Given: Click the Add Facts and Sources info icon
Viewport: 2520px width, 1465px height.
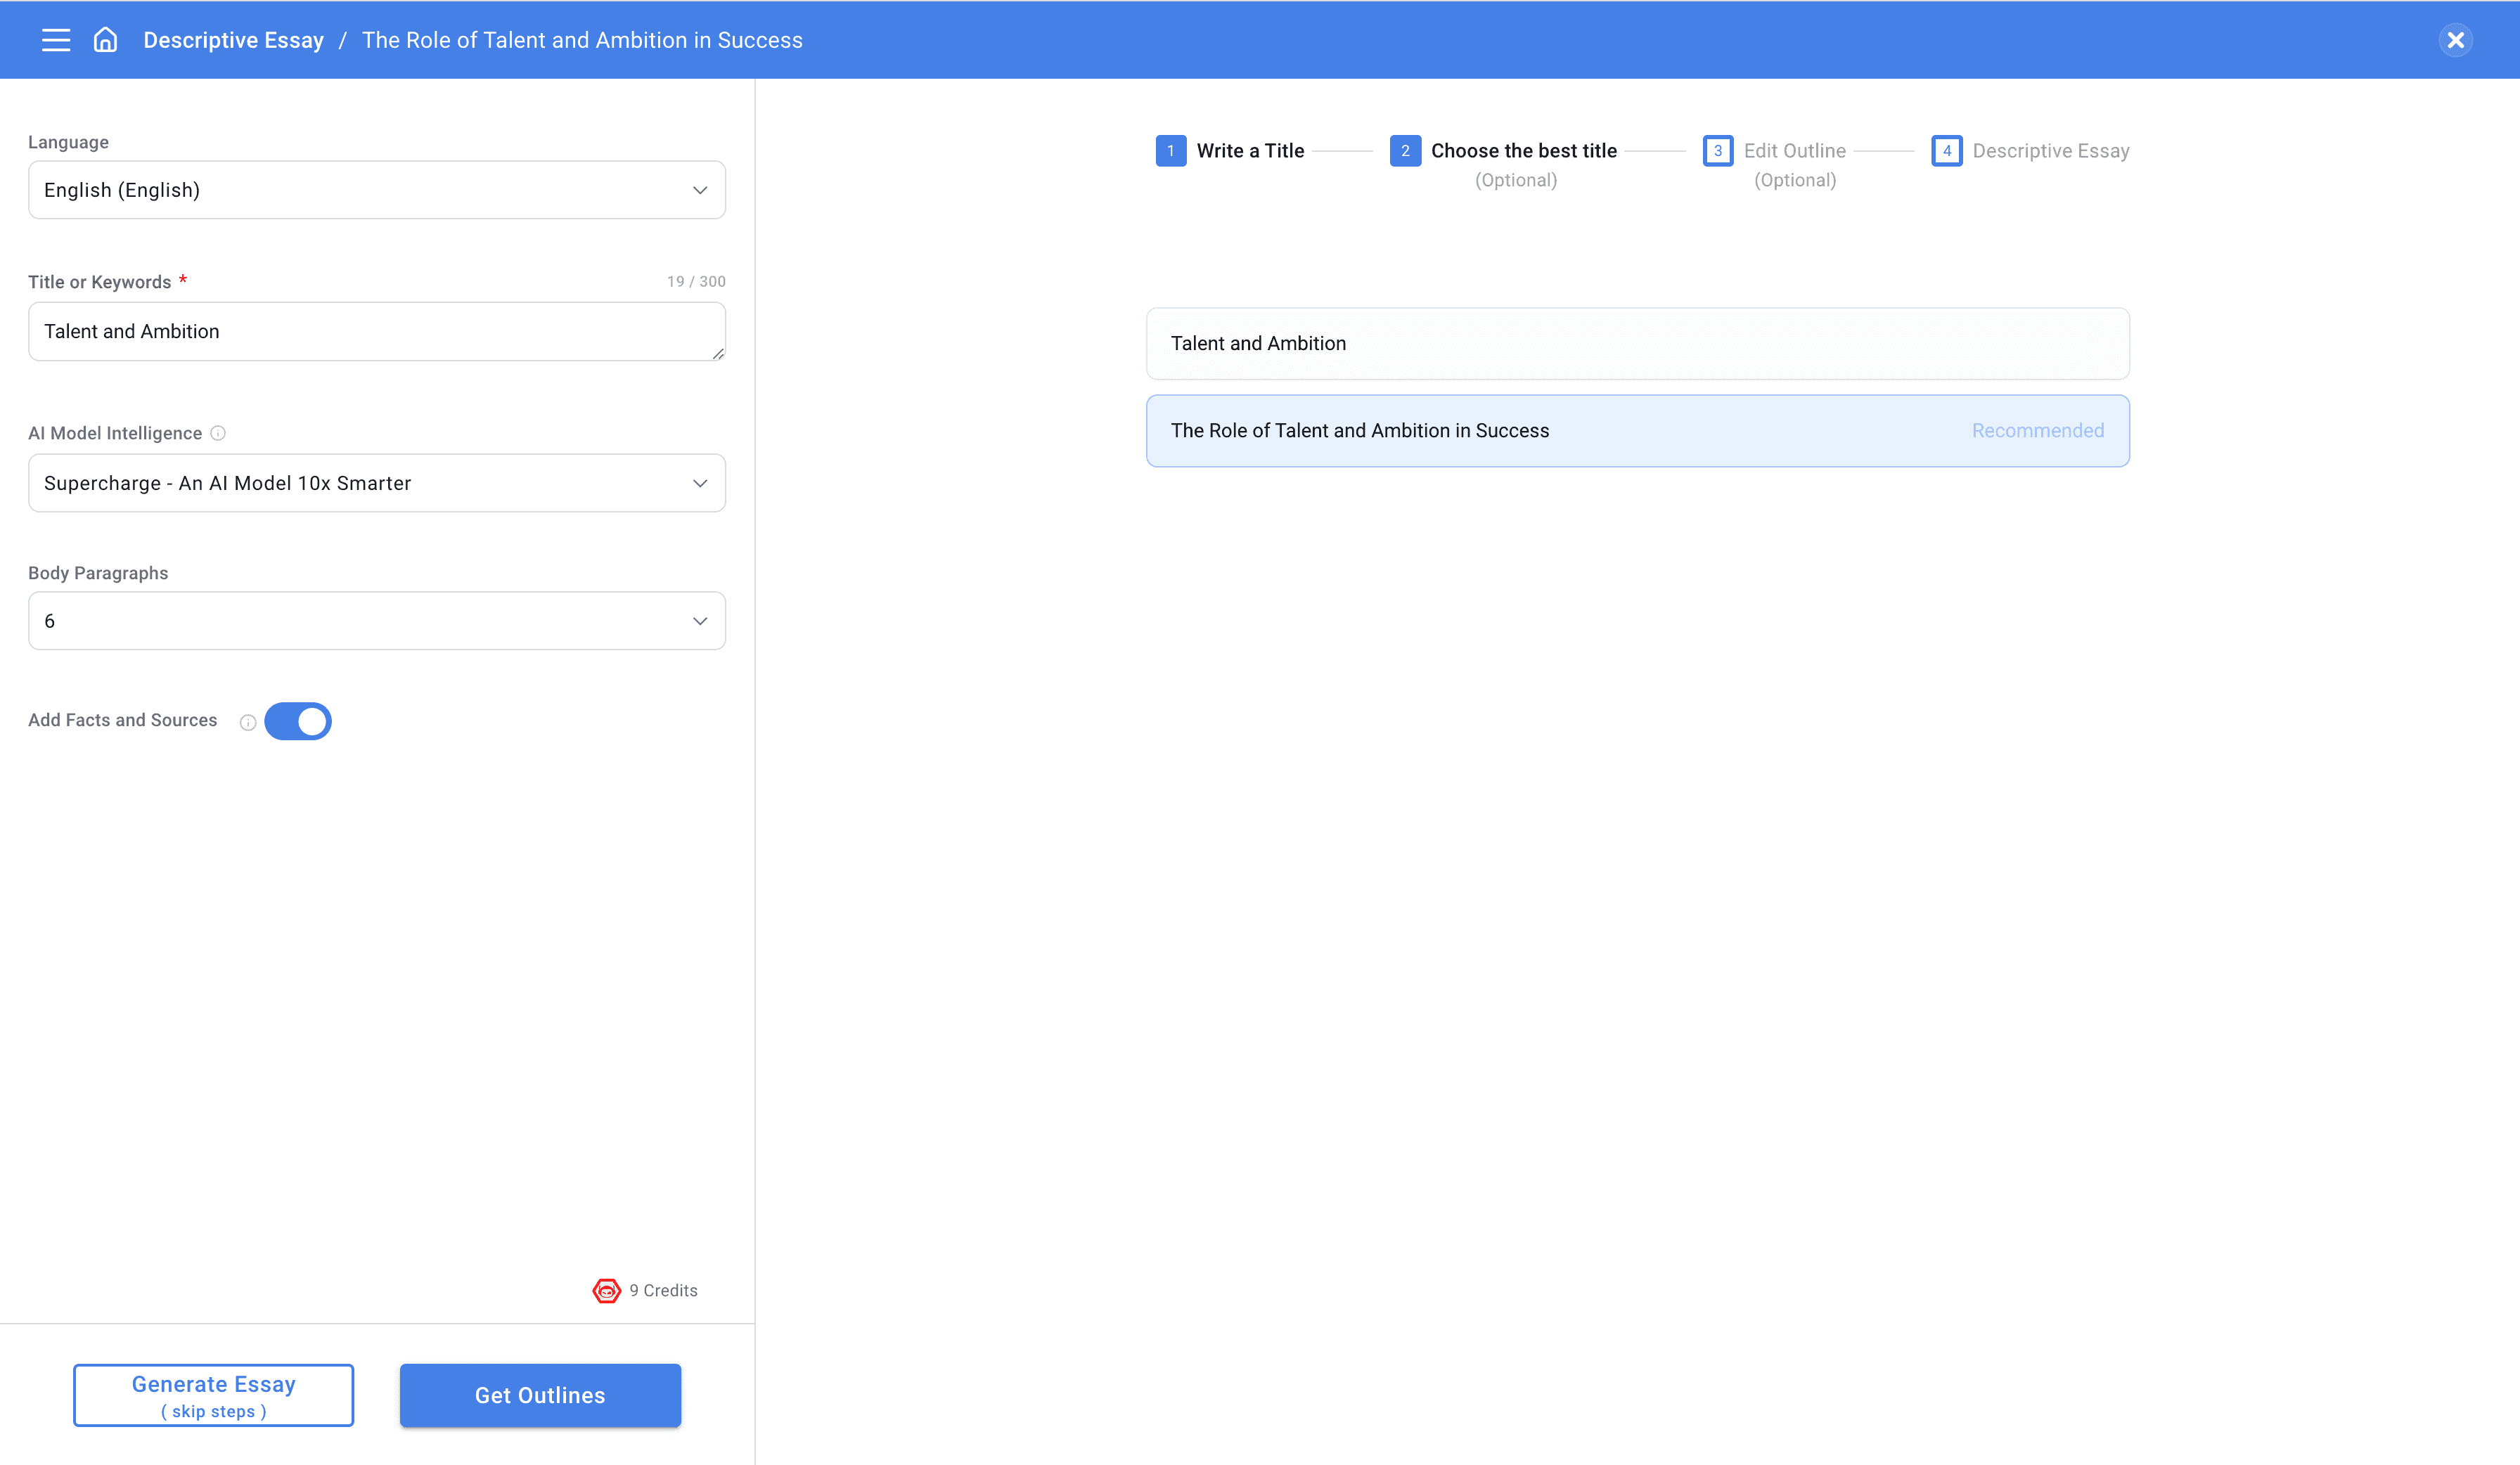Looking at the screenshot, I should tap(248, 722).
